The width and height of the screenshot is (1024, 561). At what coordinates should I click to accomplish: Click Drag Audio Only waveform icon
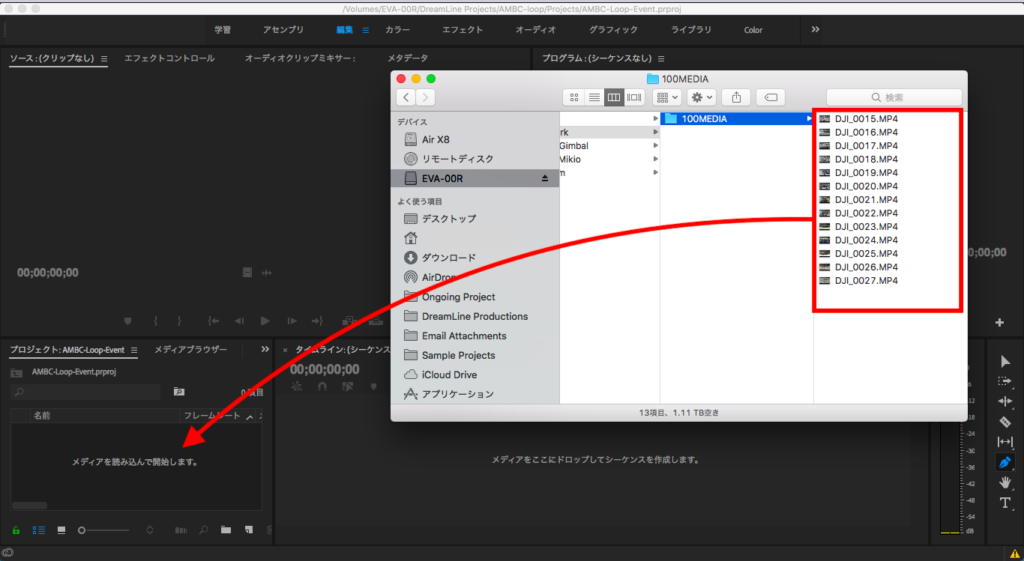click(x=266, y=272)
